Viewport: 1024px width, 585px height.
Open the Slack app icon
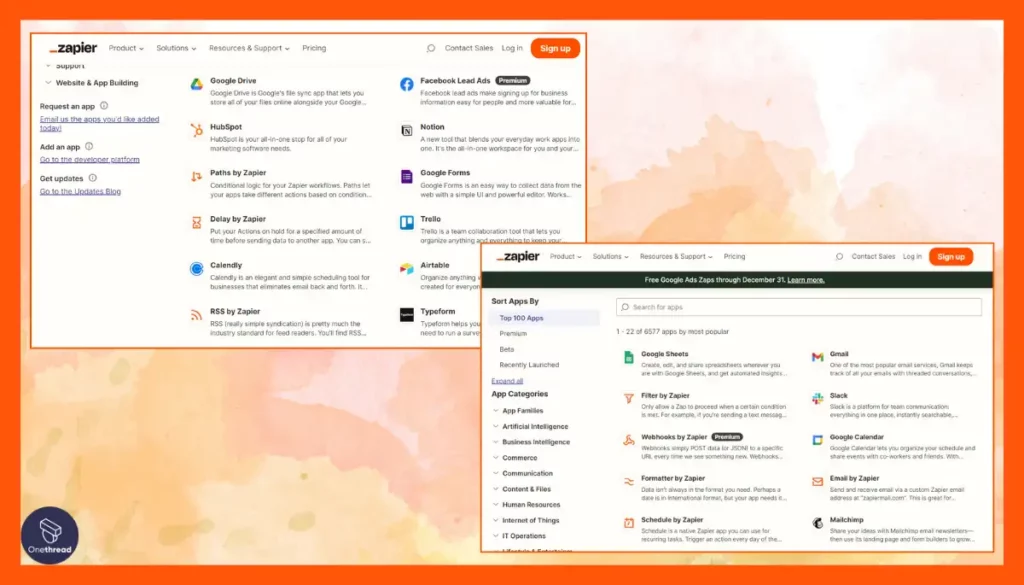[x=817, y=398]
